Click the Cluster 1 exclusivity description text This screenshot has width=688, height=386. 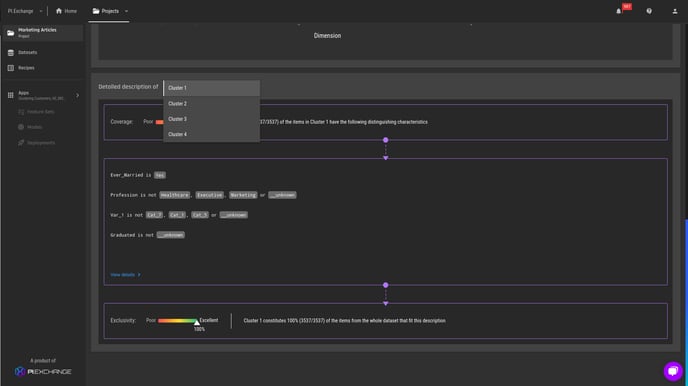[344, 321]
